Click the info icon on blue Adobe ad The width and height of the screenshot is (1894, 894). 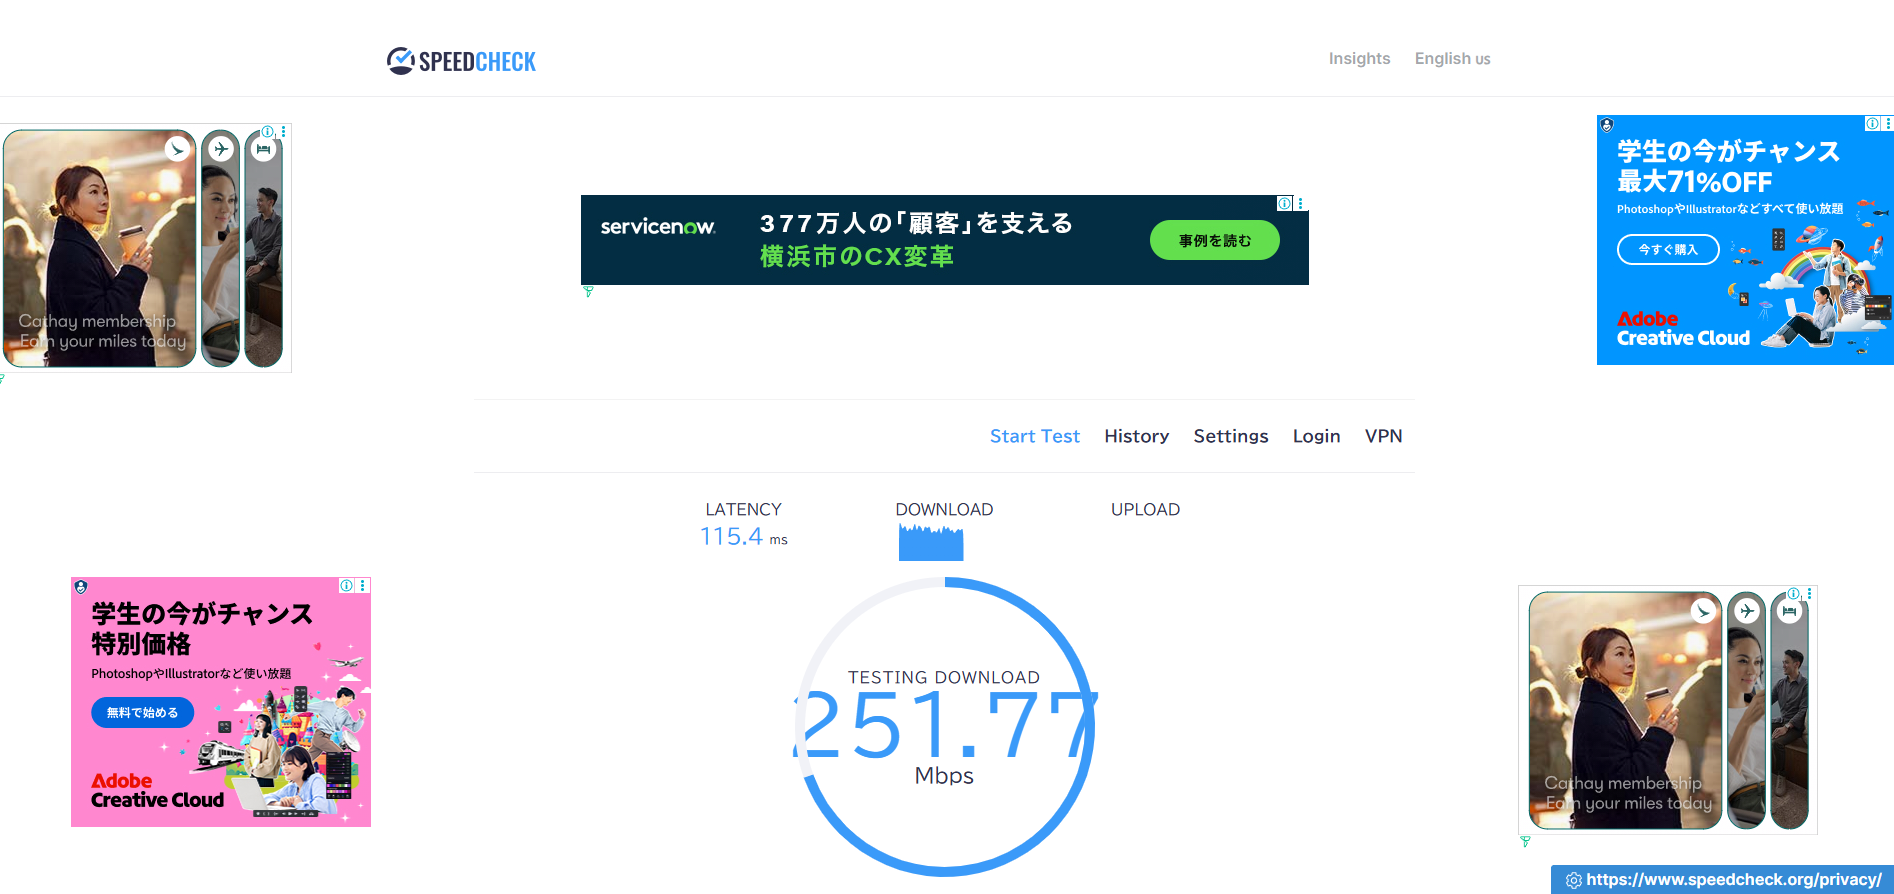[1871, 124]
